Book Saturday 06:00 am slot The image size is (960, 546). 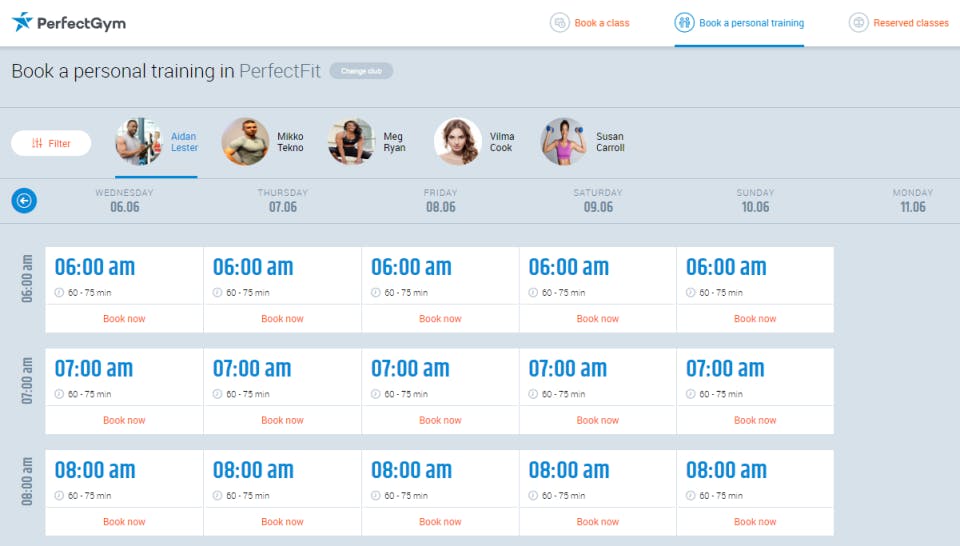click(x=598, y=319)
